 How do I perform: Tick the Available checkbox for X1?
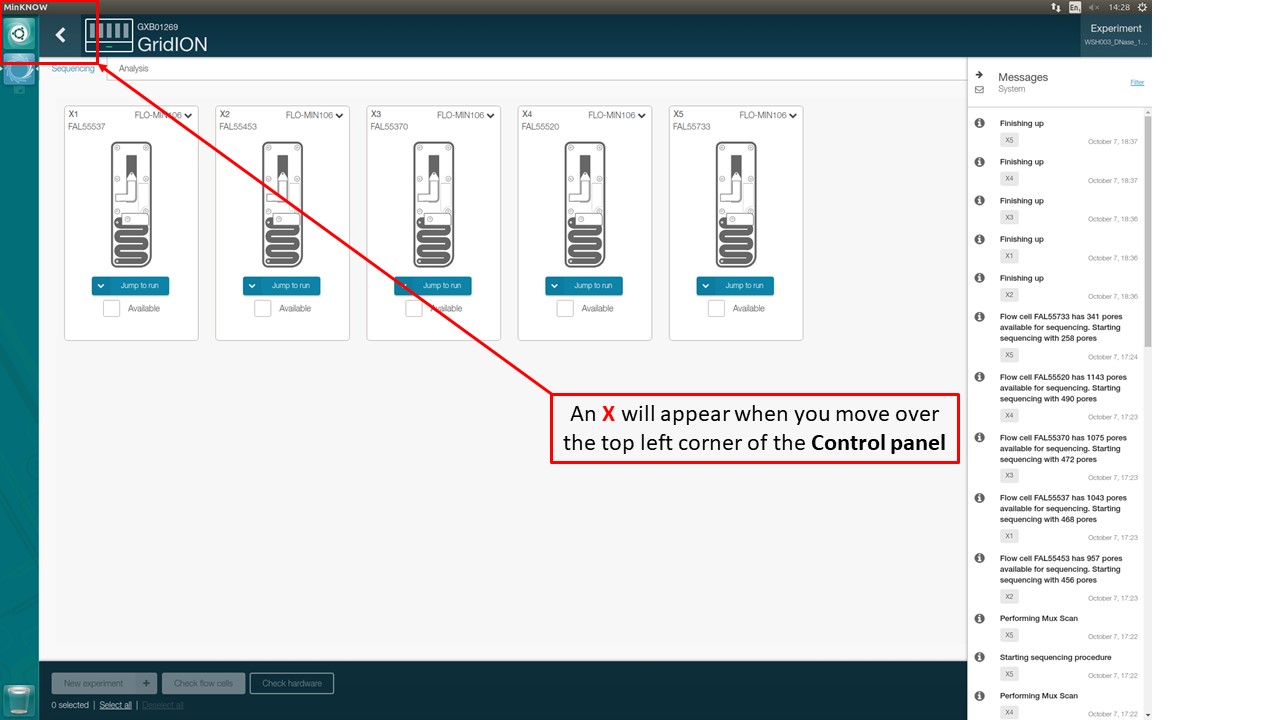pyautogui.click(x=112, y=308)
